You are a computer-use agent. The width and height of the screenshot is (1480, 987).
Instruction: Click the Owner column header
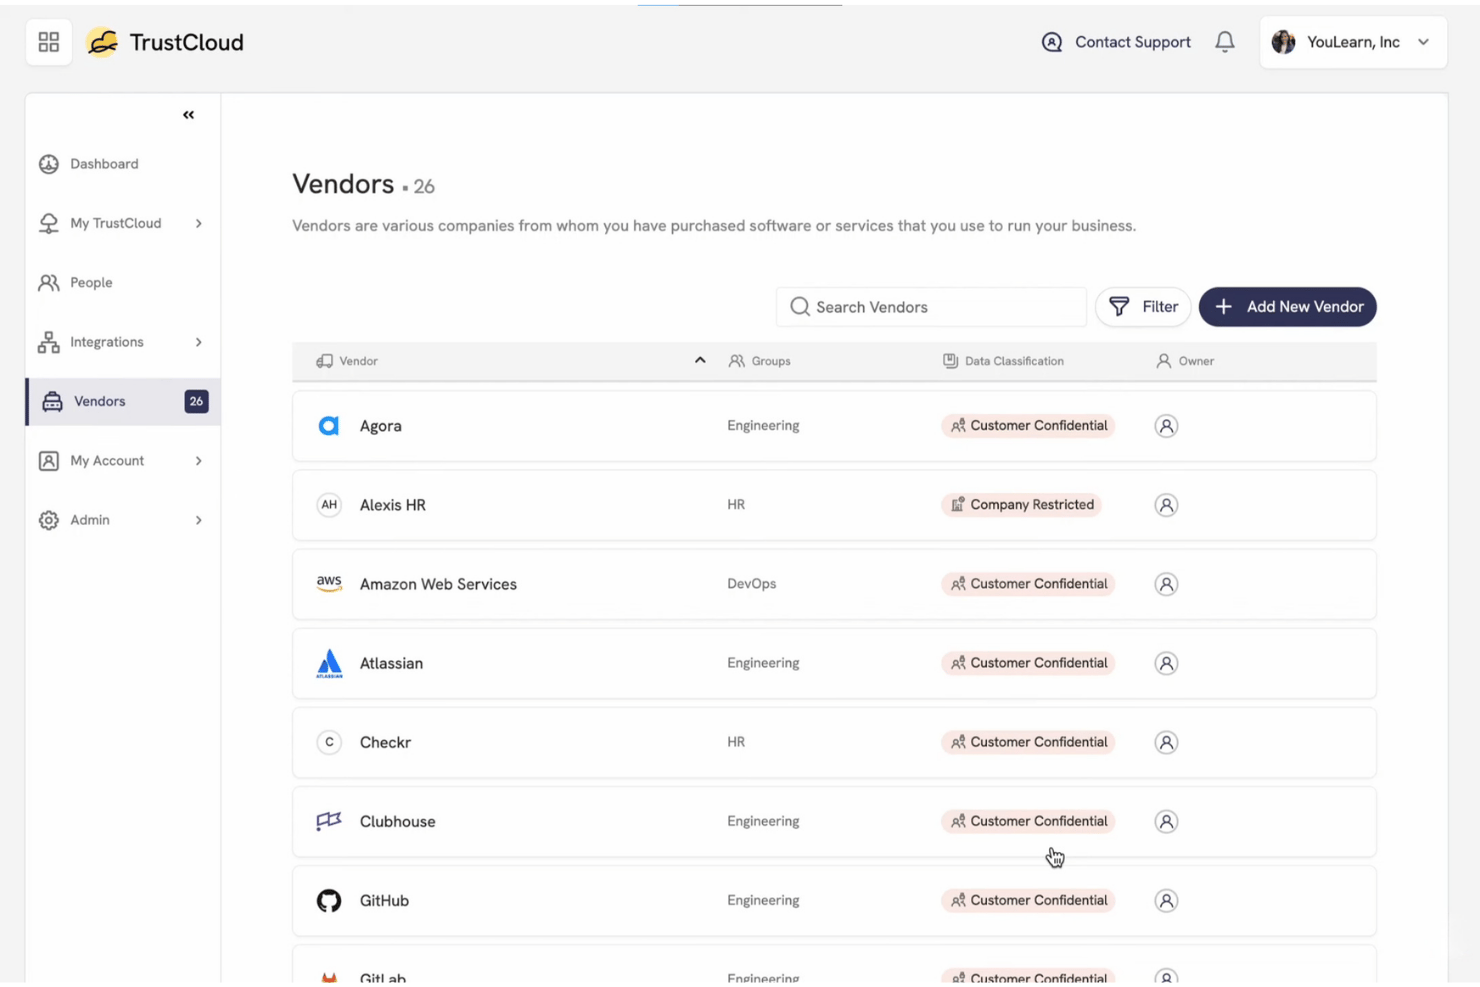point(1185,361)
